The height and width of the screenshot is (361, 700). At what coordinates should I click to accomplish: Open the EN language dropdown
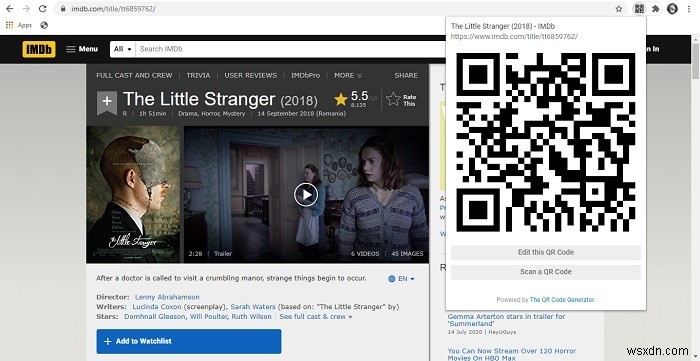[x=401, y=278]
